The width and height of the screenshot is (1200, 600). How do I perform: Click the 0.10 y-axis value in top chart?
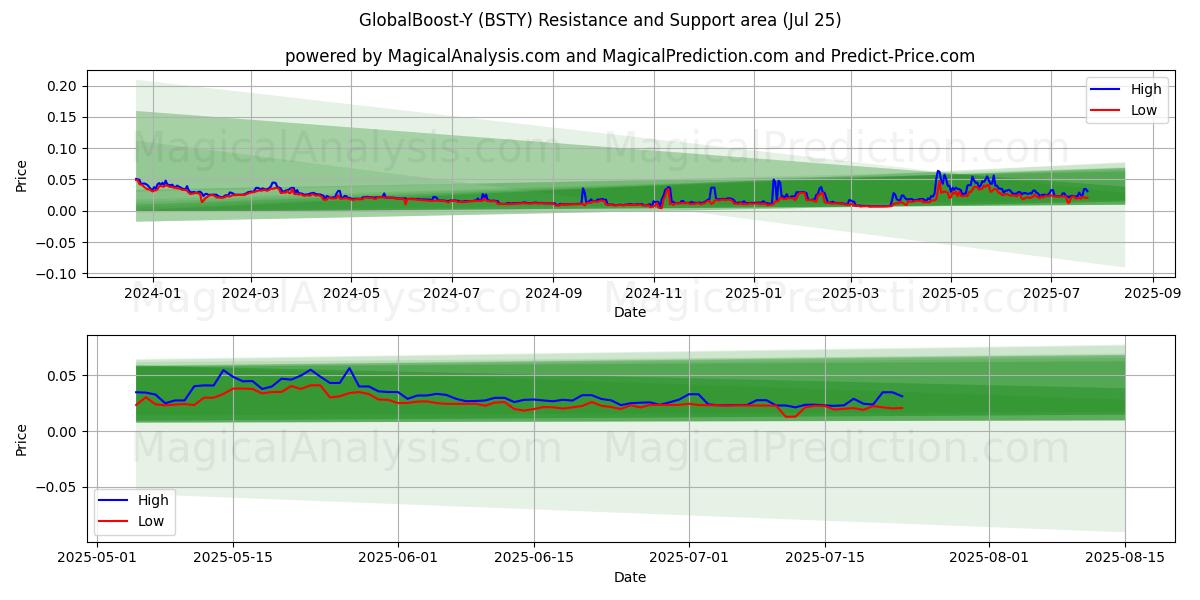[63, 149]
